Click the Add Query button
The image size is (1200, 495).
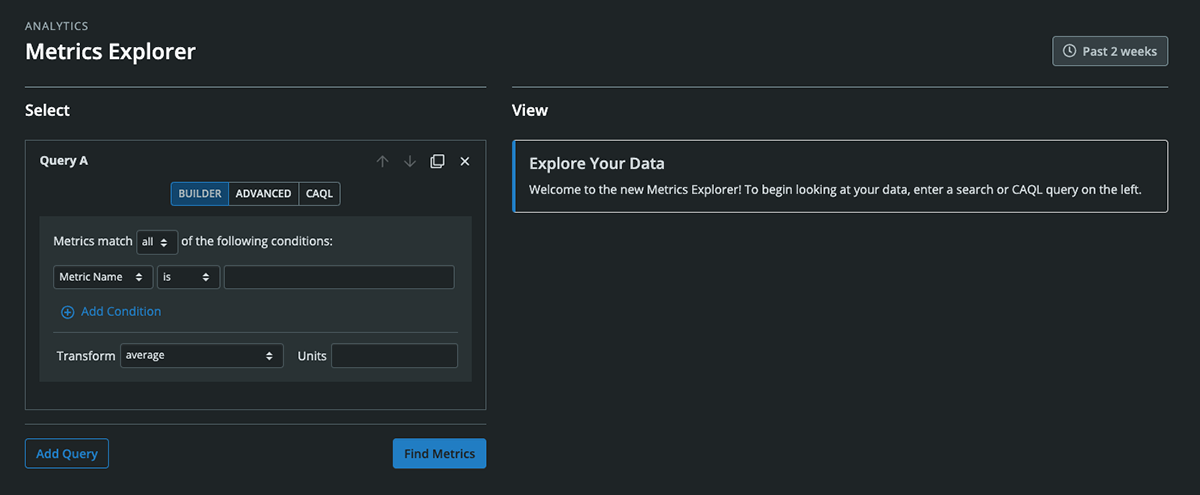[x=67, y=453]
